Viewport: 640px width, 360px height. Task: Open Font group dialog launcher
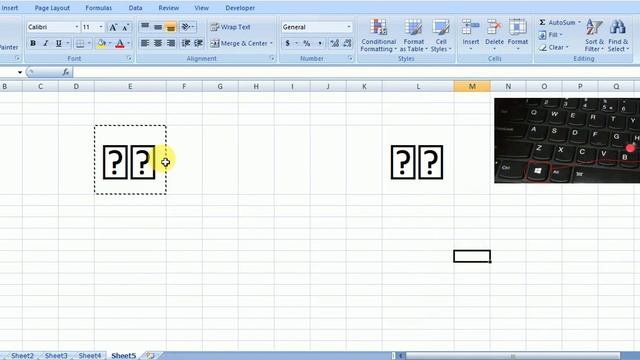click(129, 58)
